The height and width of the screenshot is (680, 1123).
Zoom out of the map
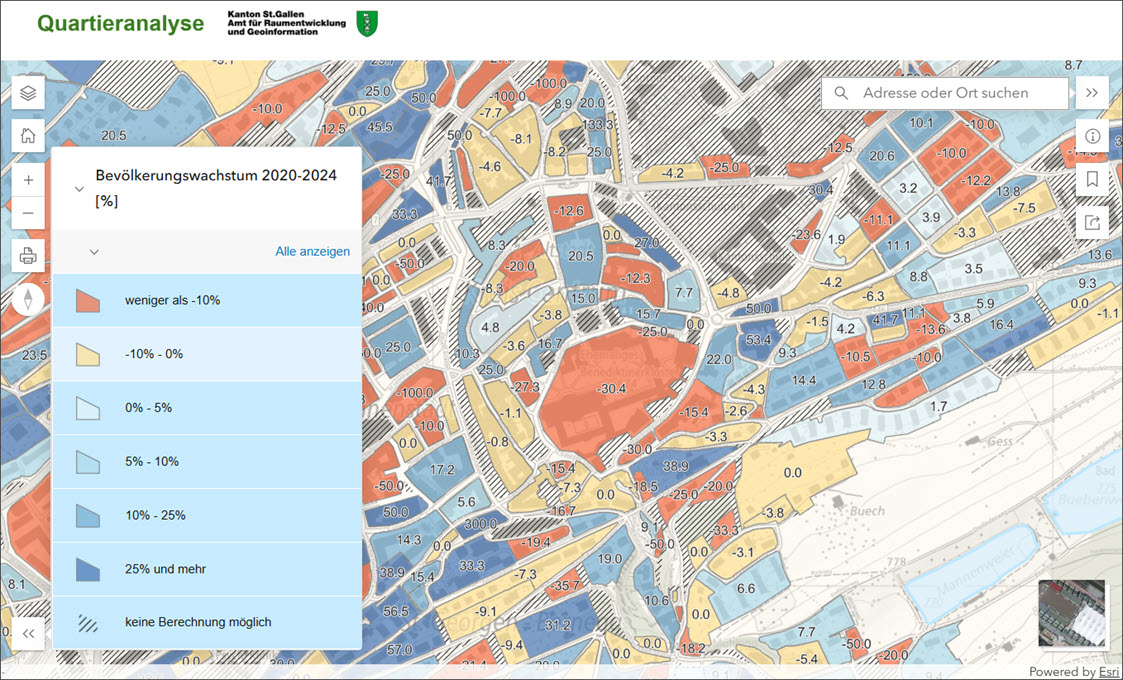click(28, 213)
